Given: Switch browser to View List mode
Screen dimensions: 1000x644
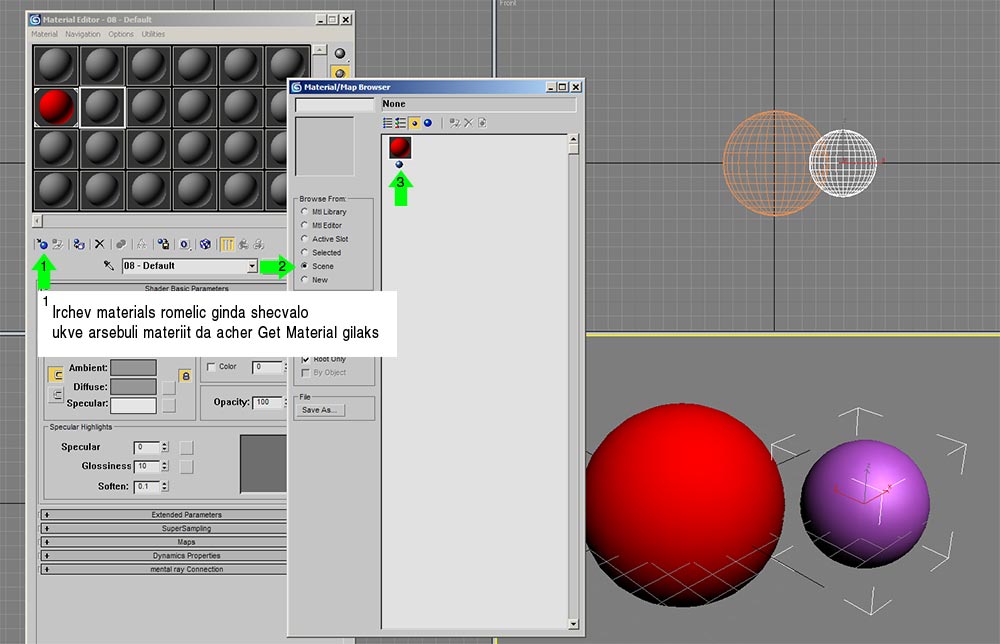Looking at the screenshot, I should [388, 123].
